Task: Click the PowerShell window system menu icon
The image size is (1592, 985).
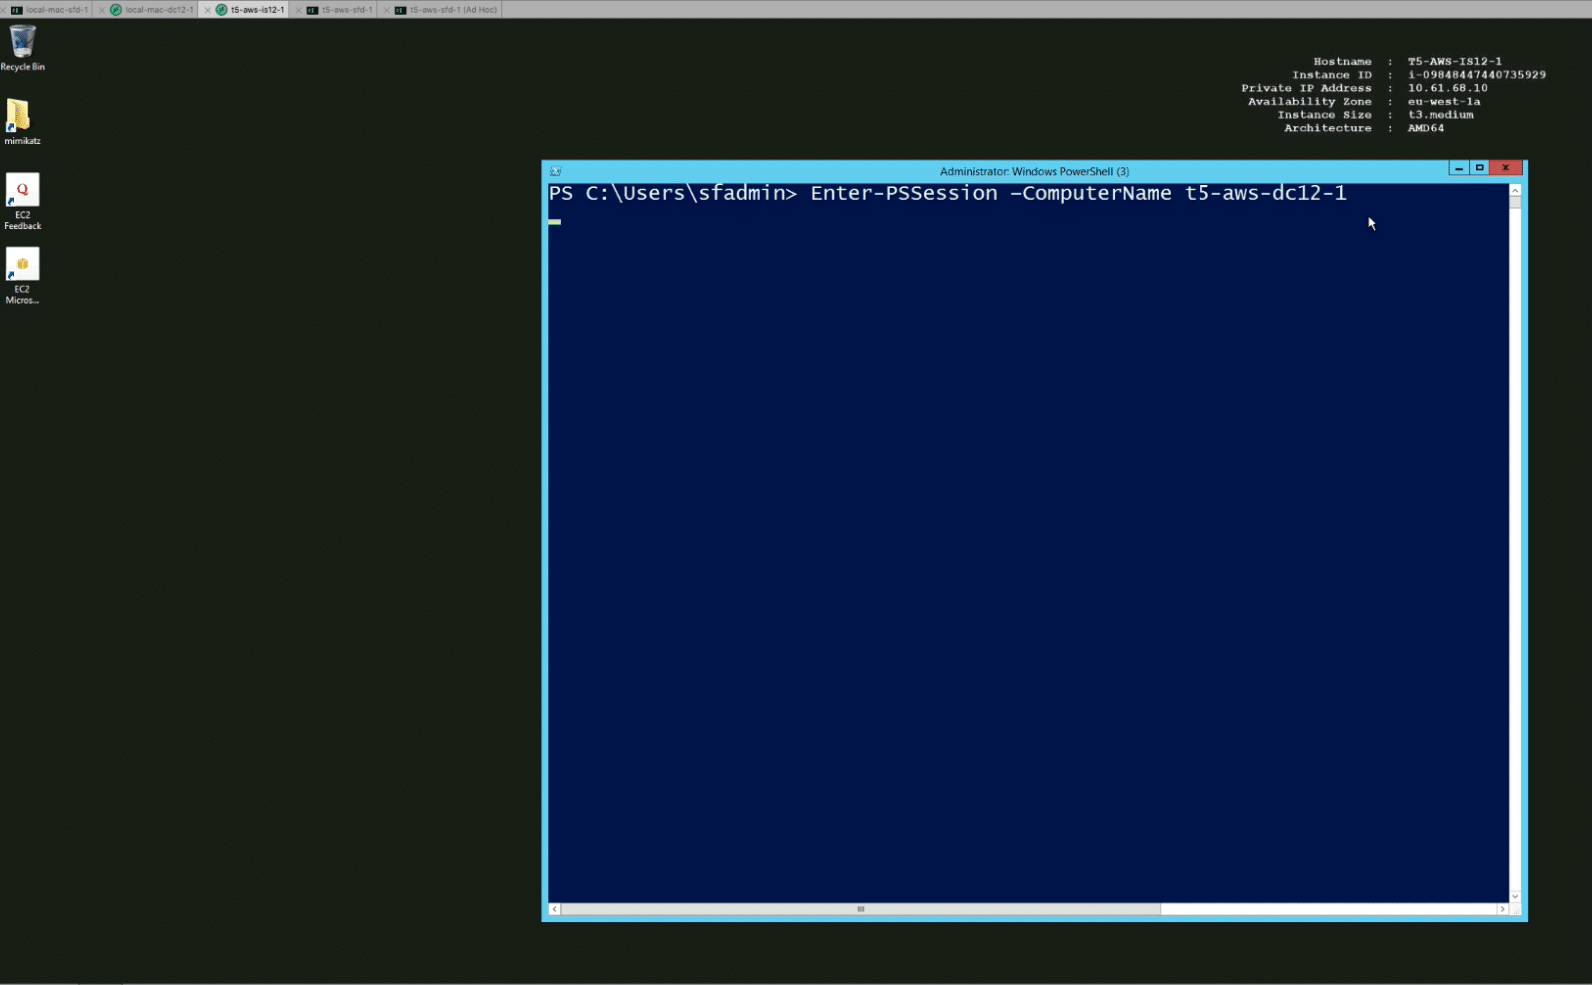Action: (x=555, y=171)
